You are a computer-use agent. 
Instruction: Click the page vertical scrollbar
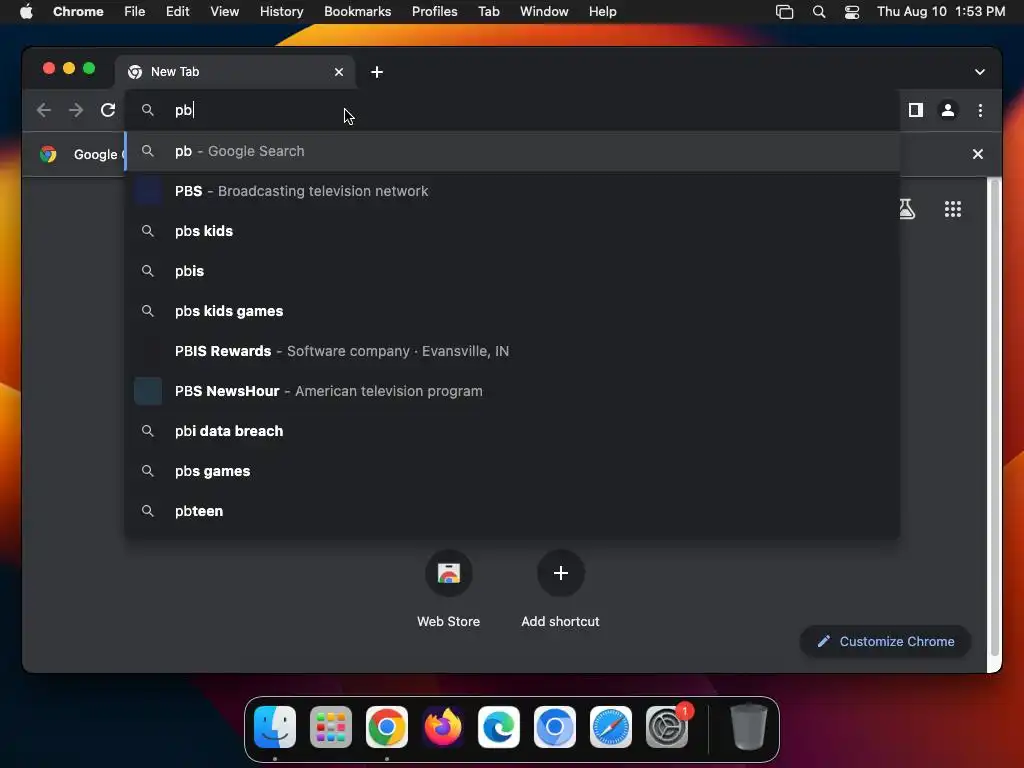click(x=995, y=418)
